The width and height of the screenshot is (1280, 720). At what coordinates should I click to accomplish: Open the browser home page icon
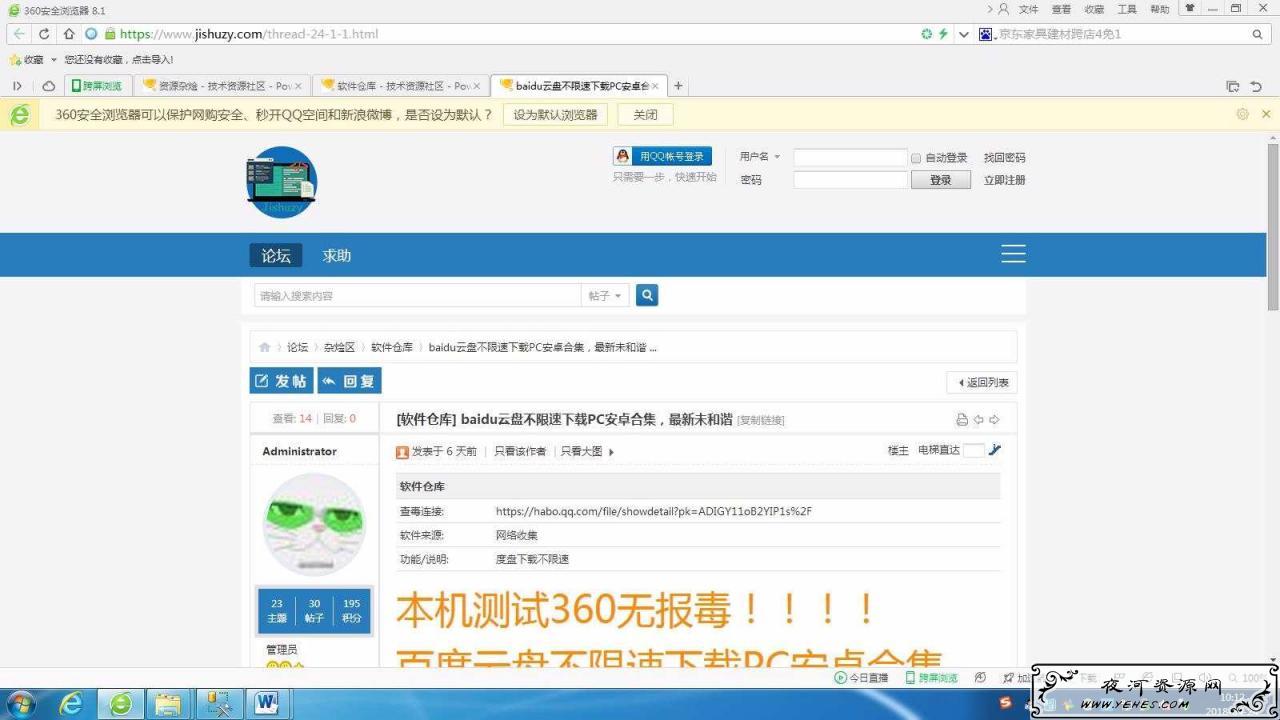[69, 34]
